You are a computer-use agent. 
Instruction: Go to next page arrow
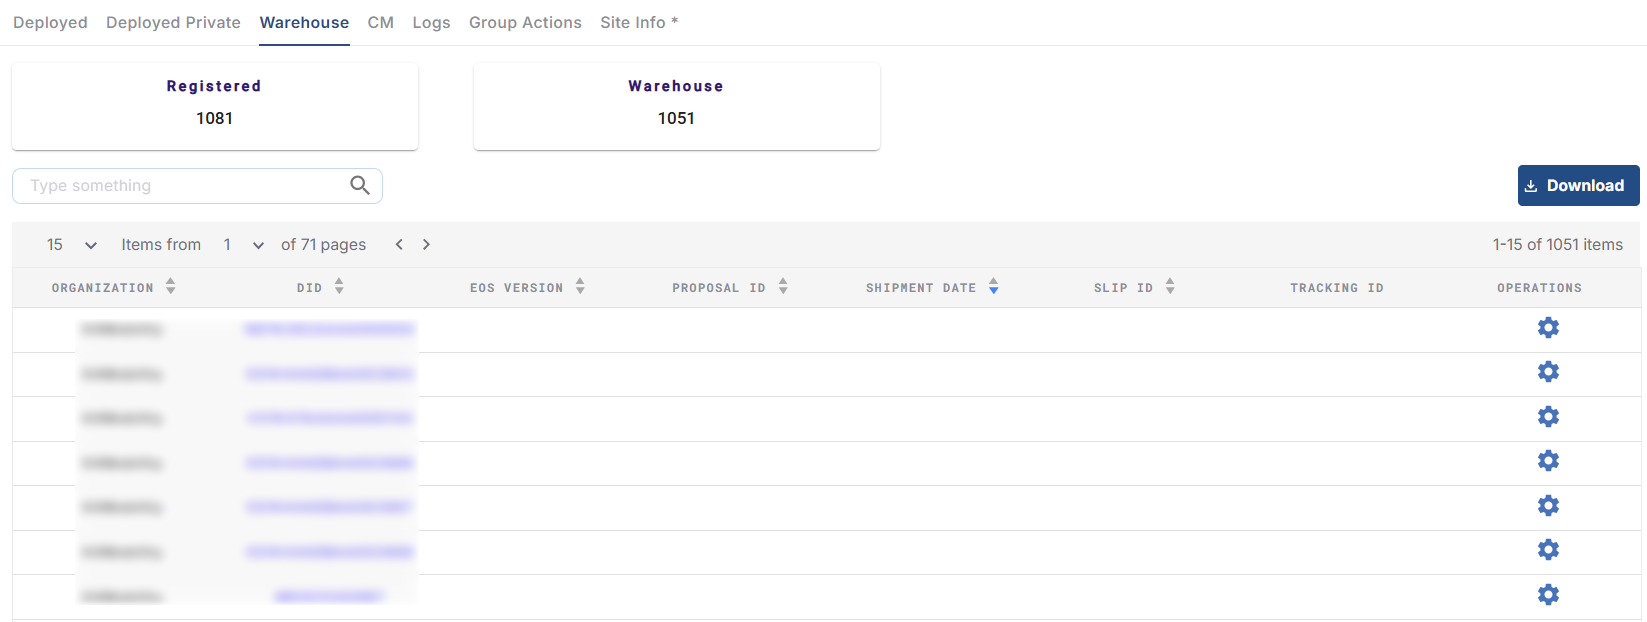point(426,245)
